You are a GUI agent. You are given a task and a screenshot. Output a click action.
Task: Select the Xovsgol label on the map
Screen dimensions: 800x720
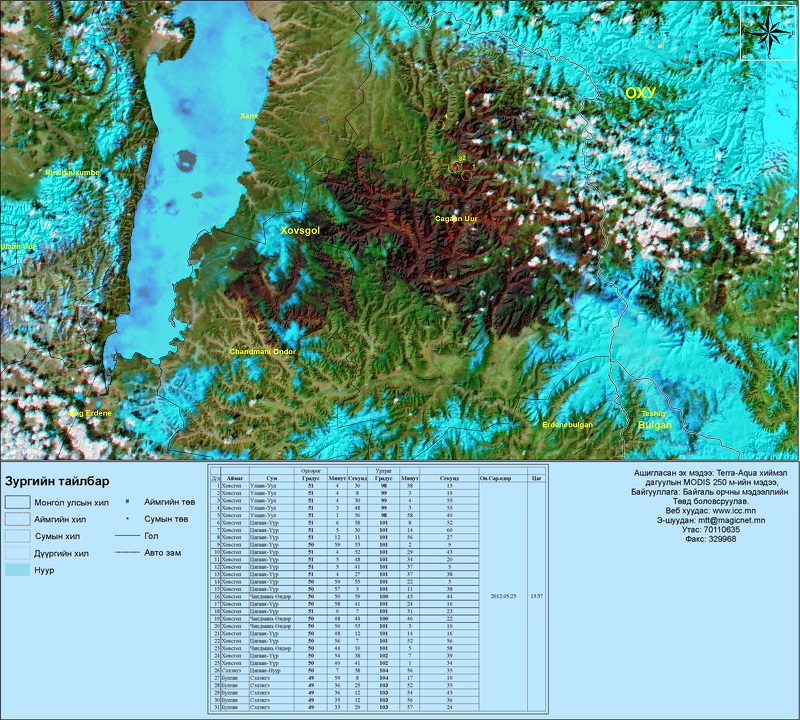(300, 230)
